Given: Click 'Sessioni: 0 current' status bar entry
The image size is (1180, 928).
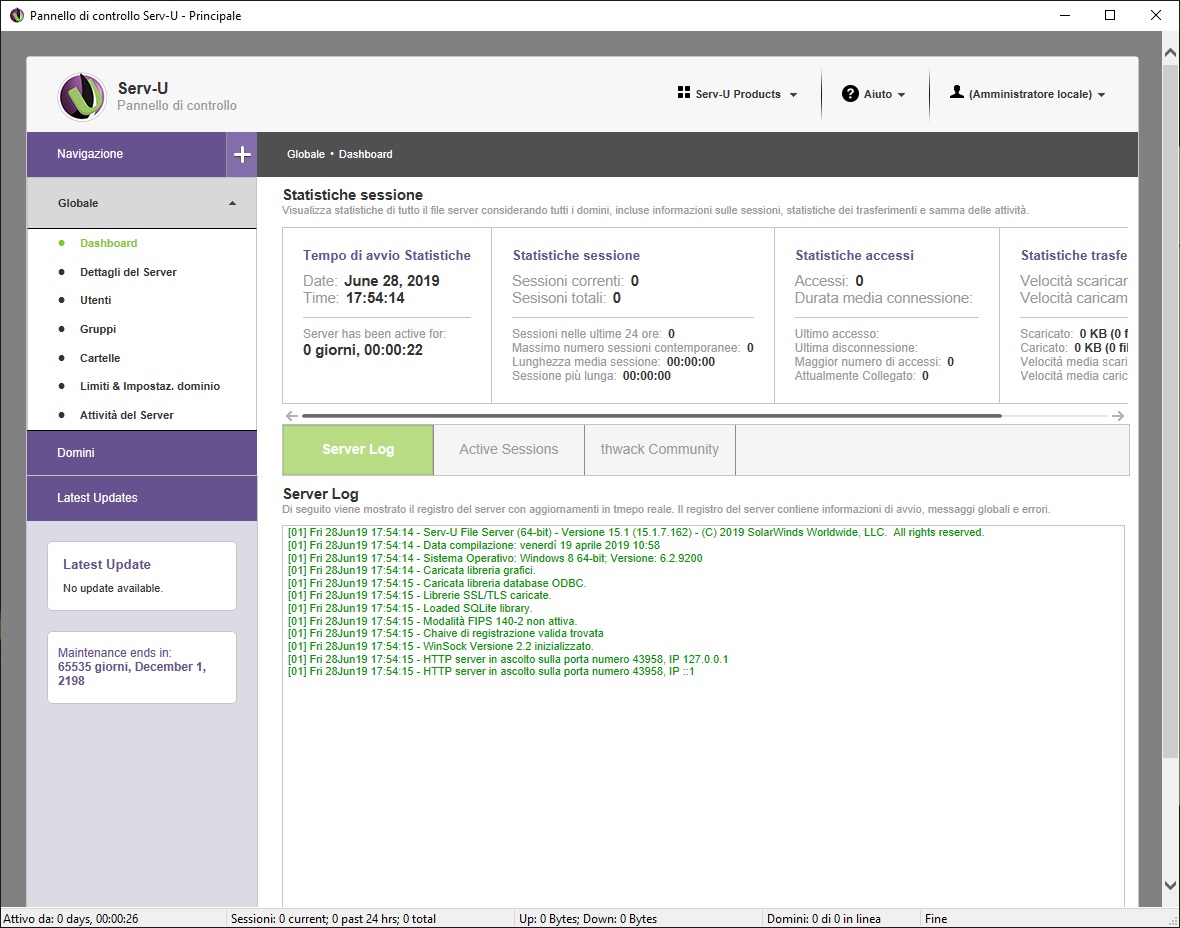Looking at the screenshot, I should [x=333, y=918].
